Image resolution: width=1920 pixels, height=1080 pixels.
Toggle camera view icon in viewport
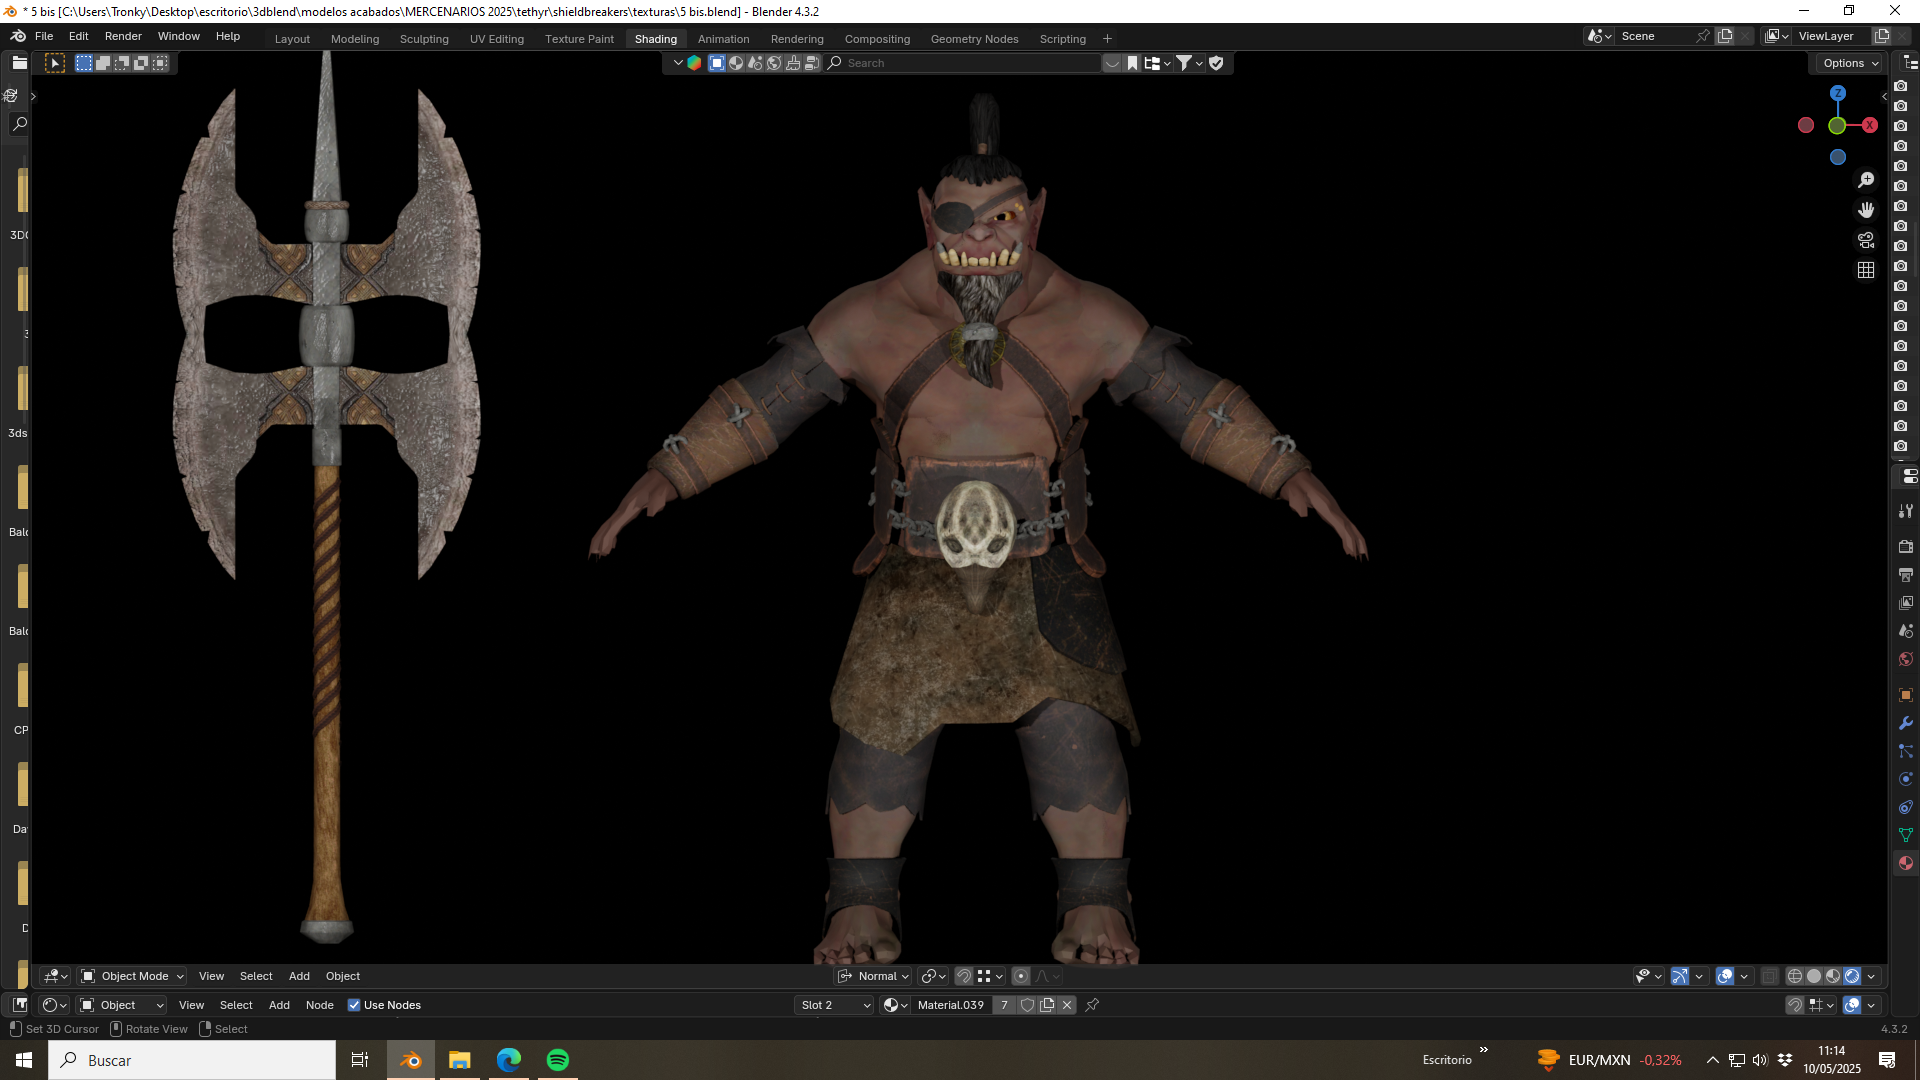(1866, 240)
